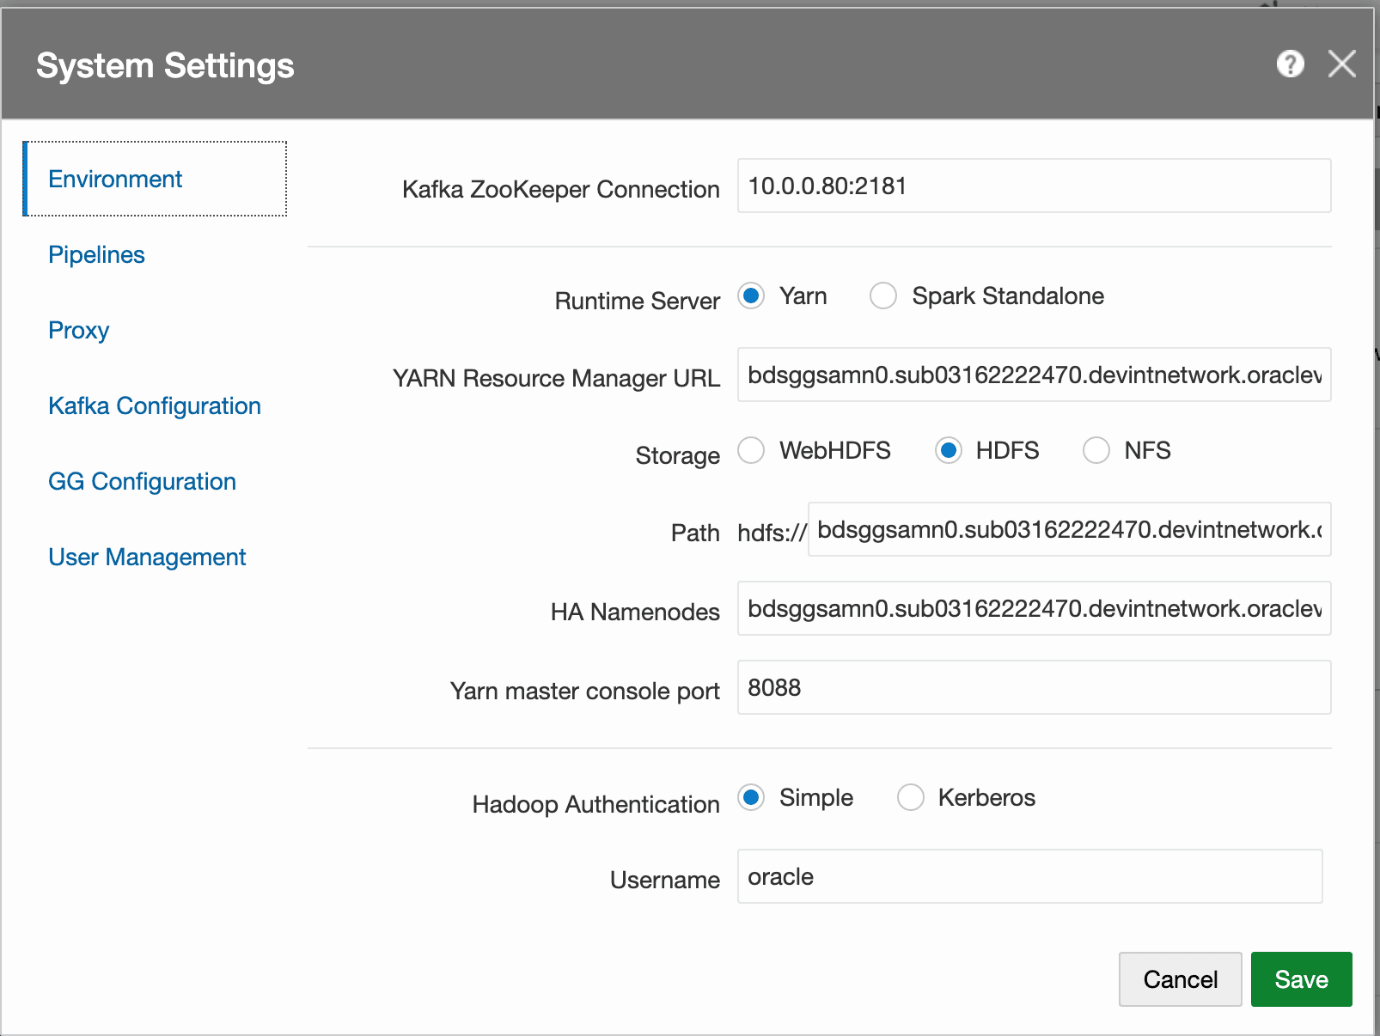Switch to the Pipelines section

tap(96, 255)
